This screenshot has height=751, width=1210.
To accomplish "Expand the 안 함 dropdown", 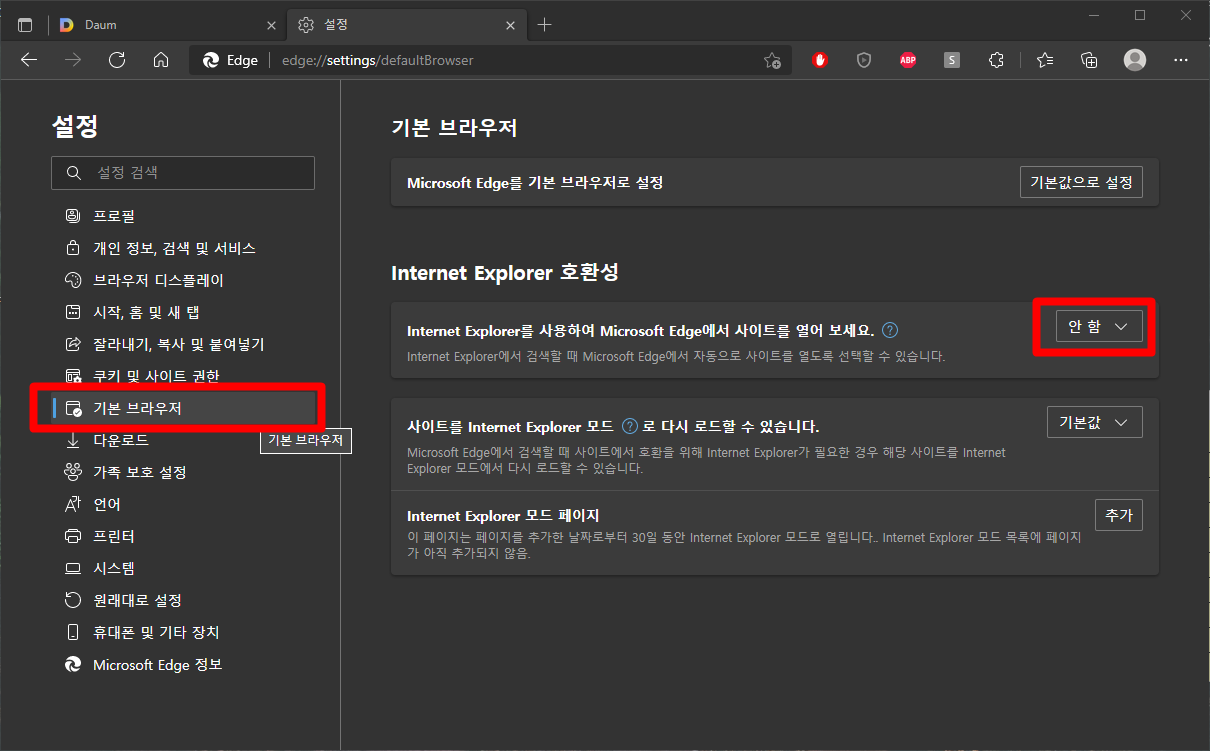I will (1099, 326).
